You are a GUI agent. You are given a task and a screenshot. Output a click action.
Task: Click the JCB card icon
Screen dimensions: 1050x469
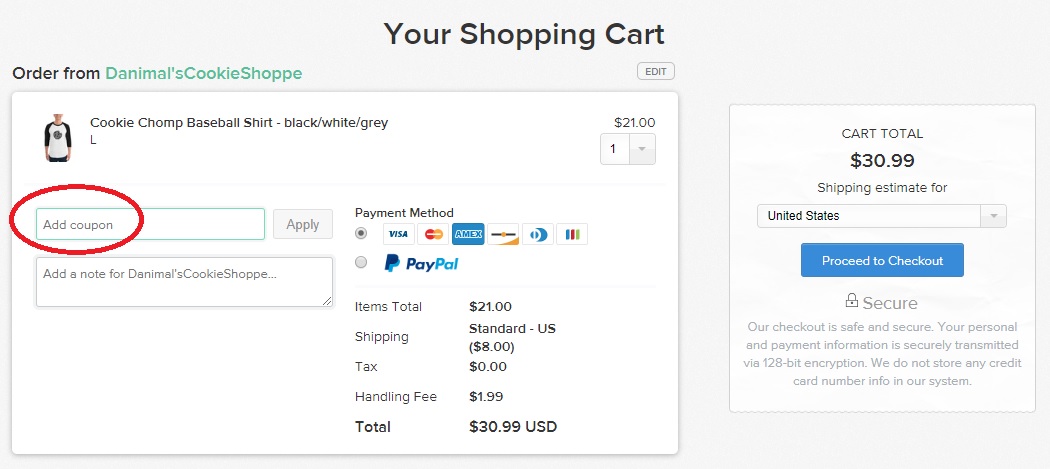[x=572, y=234]
